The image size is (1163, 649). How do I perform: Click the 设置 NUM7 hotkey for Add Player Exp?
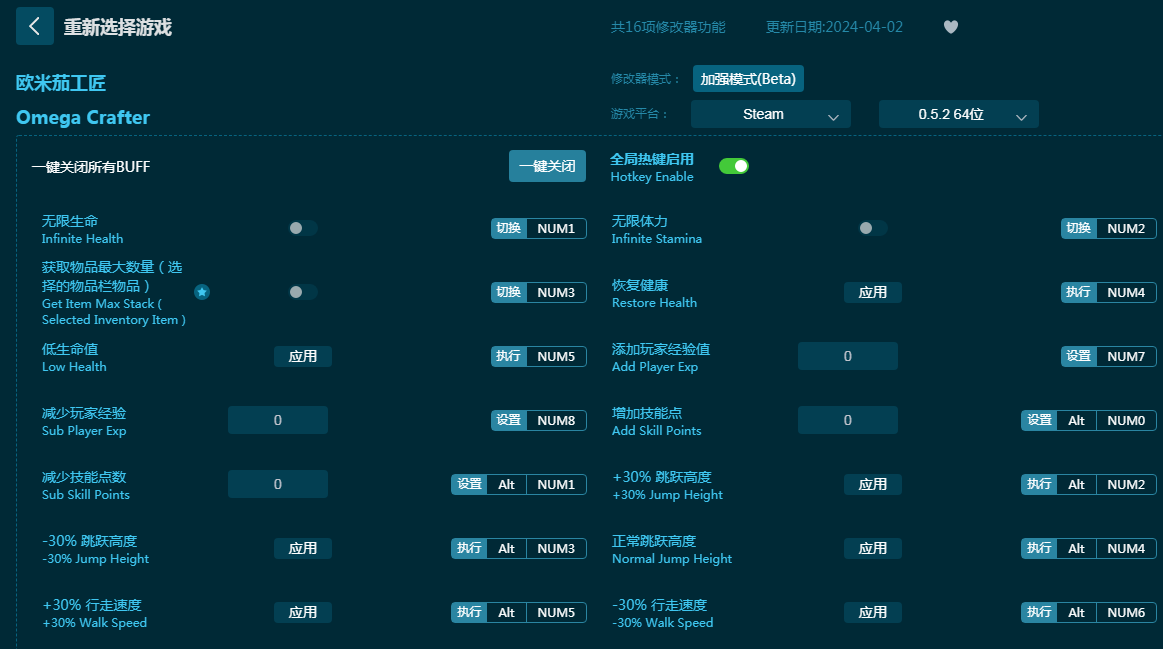coord(1108,356)
